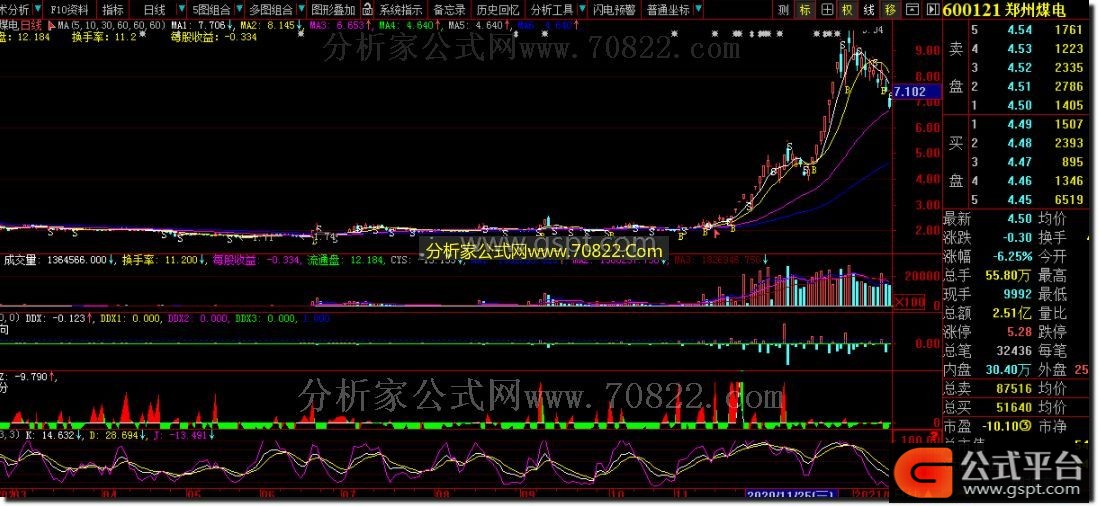Expand dropdown arrow beside 术分析
Viewport: 1099px width, 506px height.
point(40,9)
